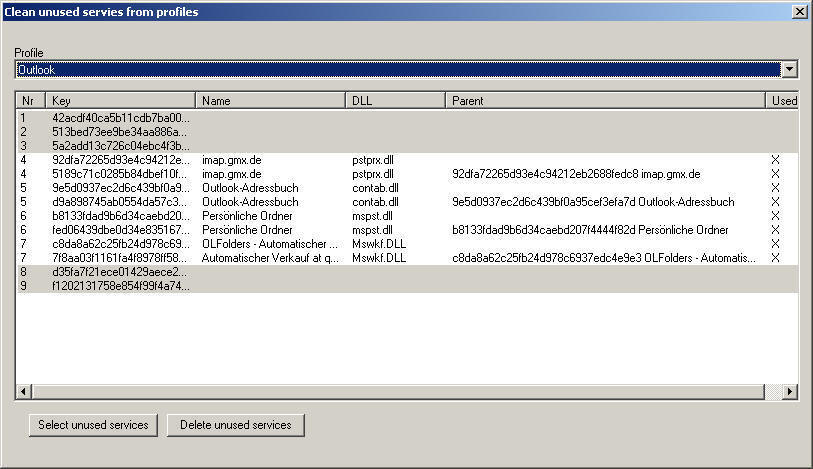Select the OLFolders row with key c8da8a62c25fb24d978c69
Screen dimensions: 813x469
[120, 244]
